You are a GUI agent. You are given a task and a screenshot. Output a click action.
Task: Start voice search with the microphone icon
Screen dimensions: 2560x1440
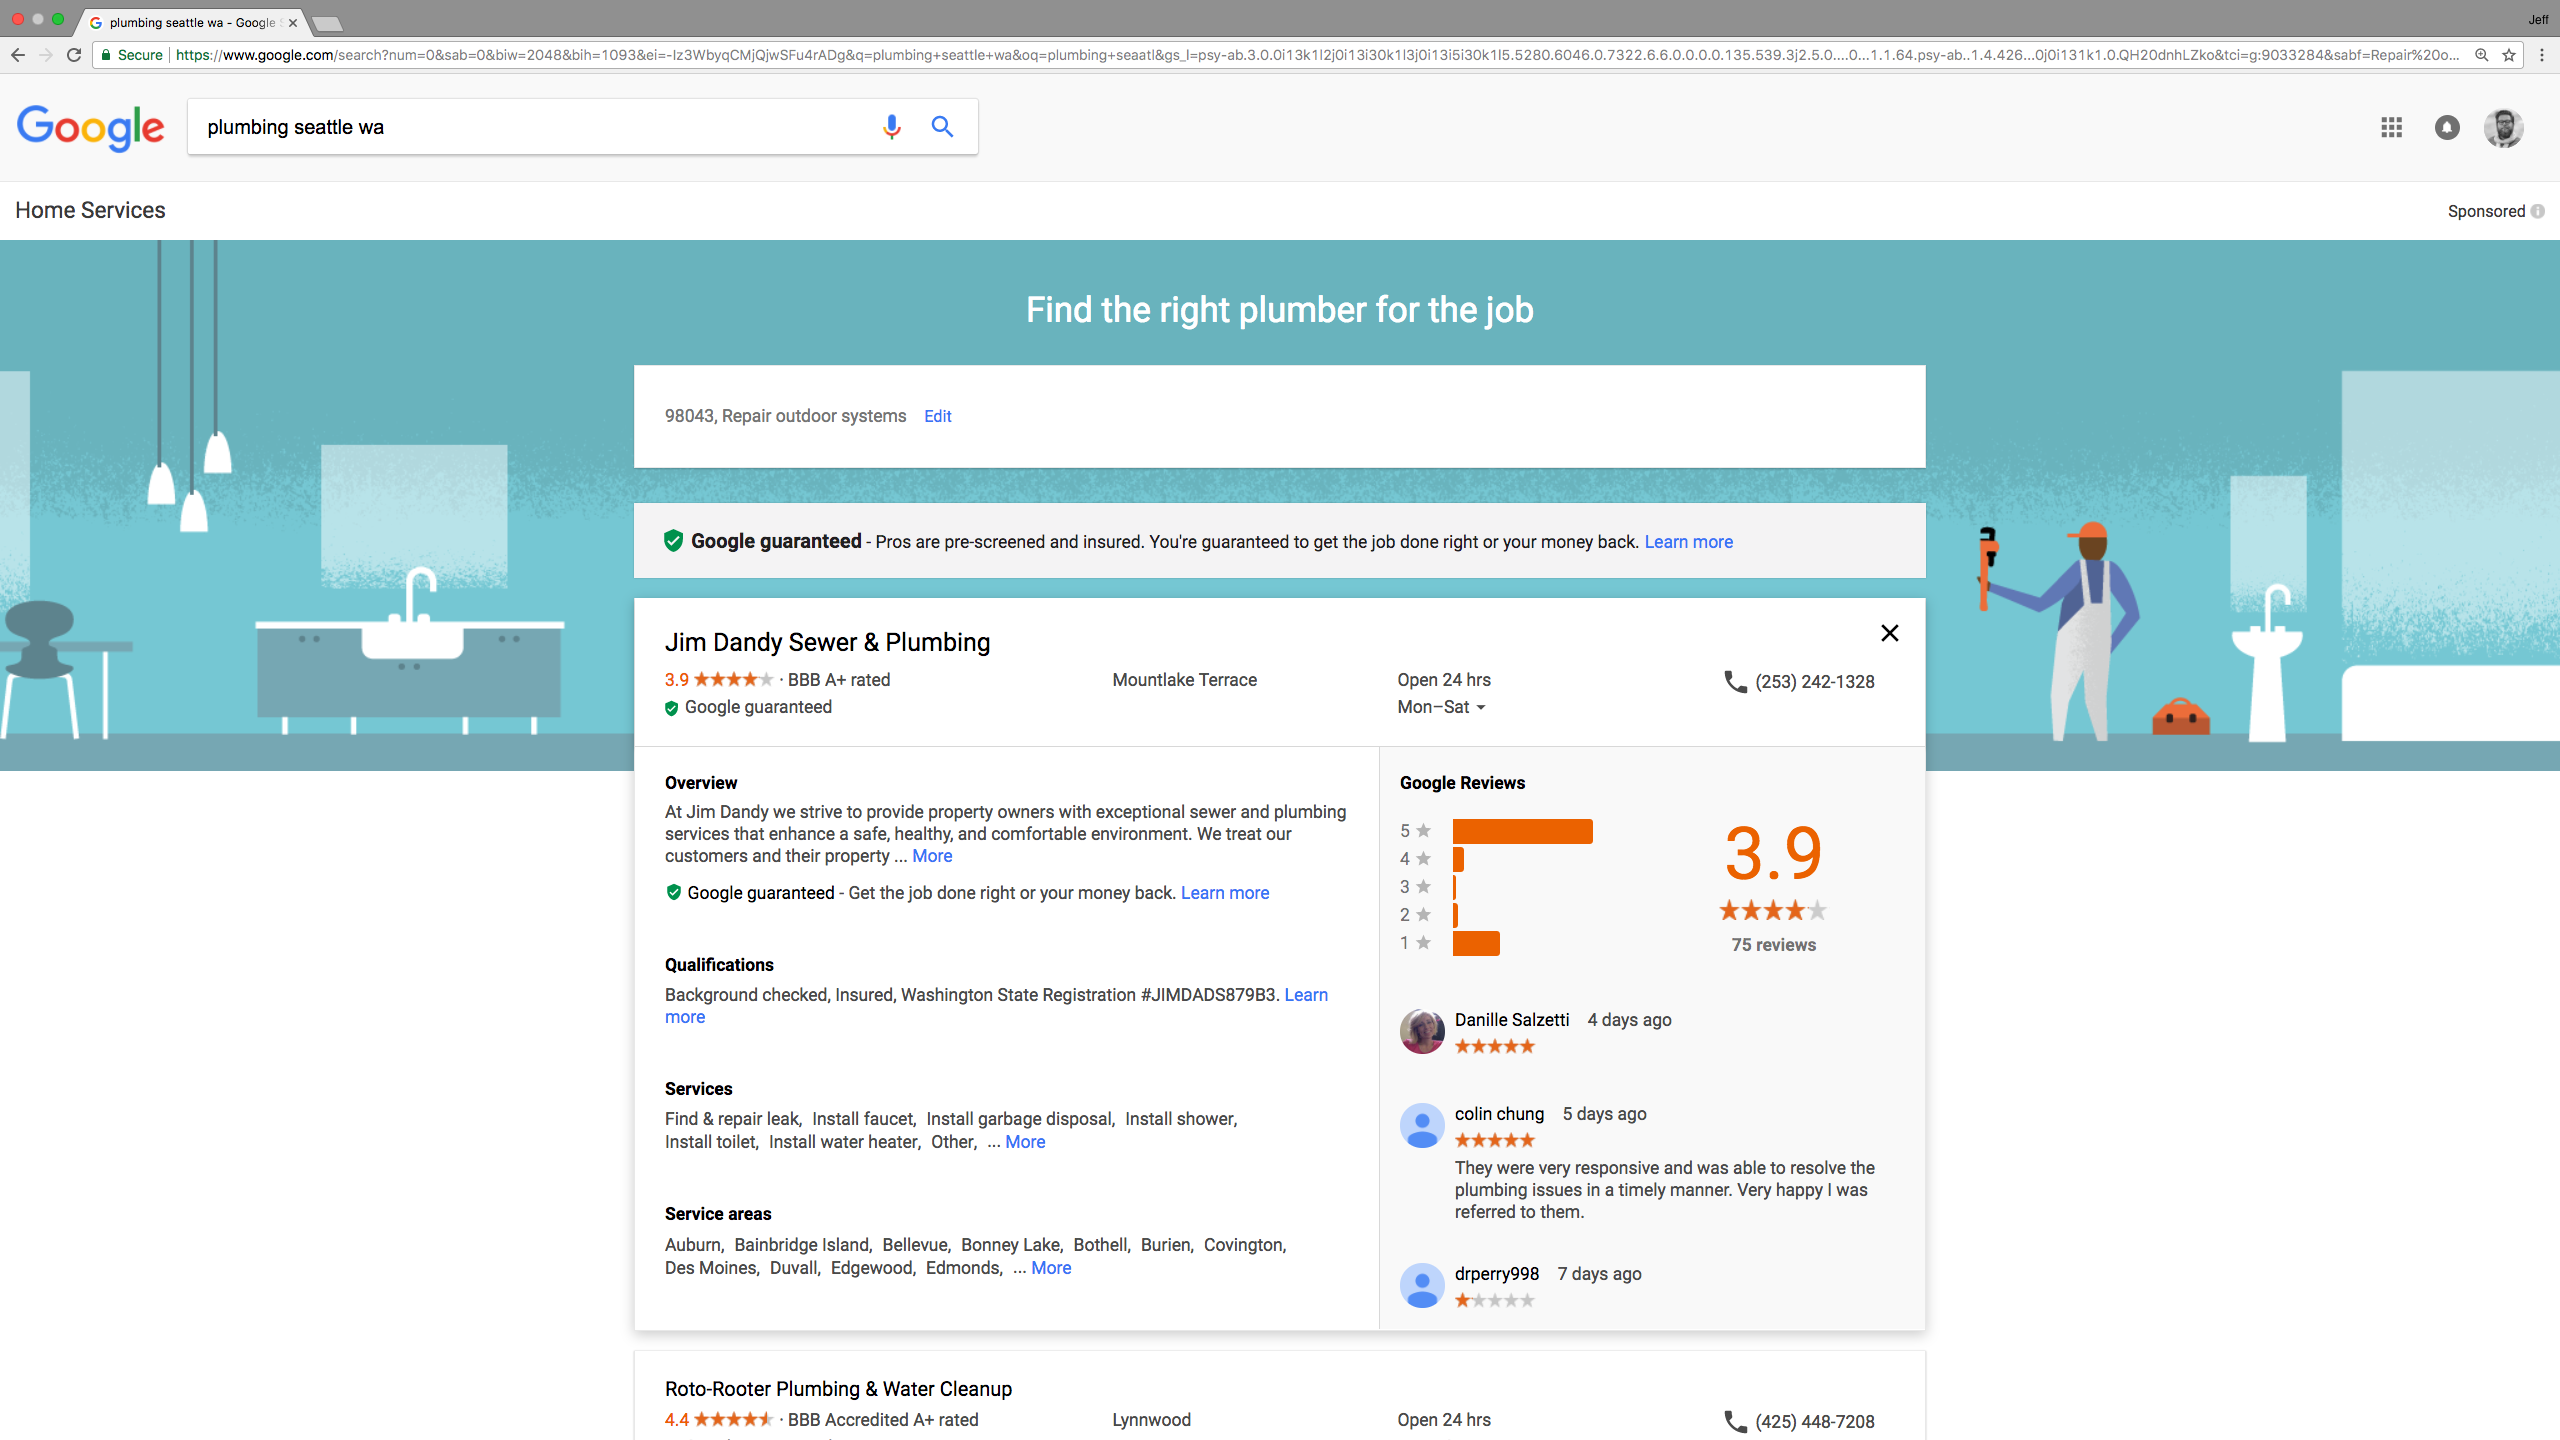891,127
